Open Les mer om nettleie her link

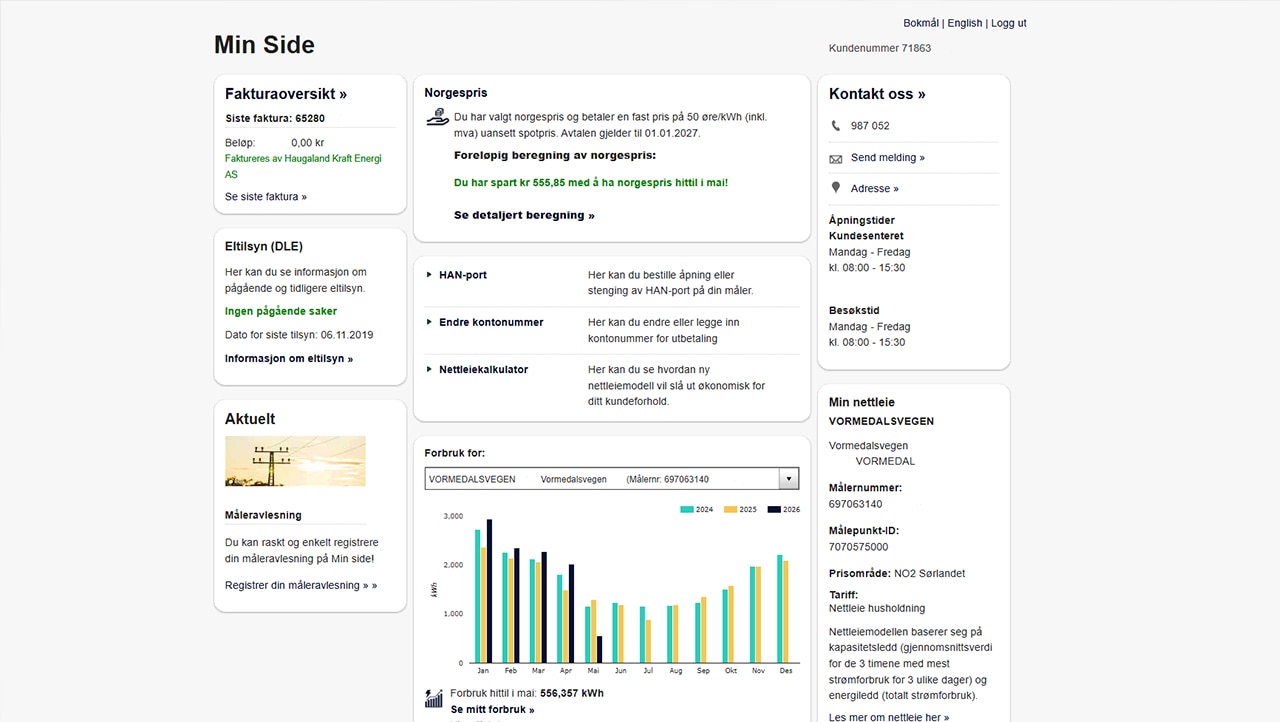coord(889,717)
